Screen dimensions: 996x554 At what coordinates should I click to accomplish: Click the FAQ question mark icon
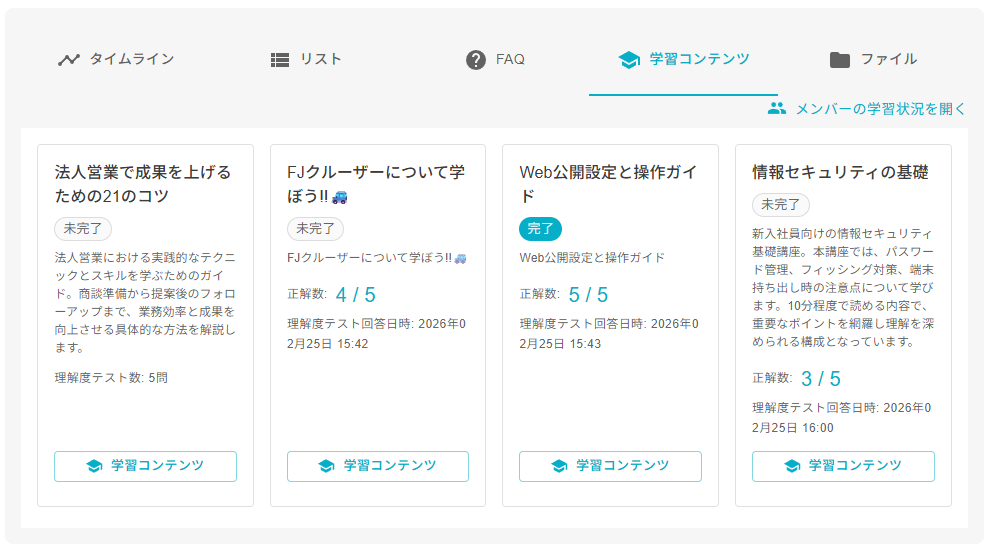coord(476,60)
